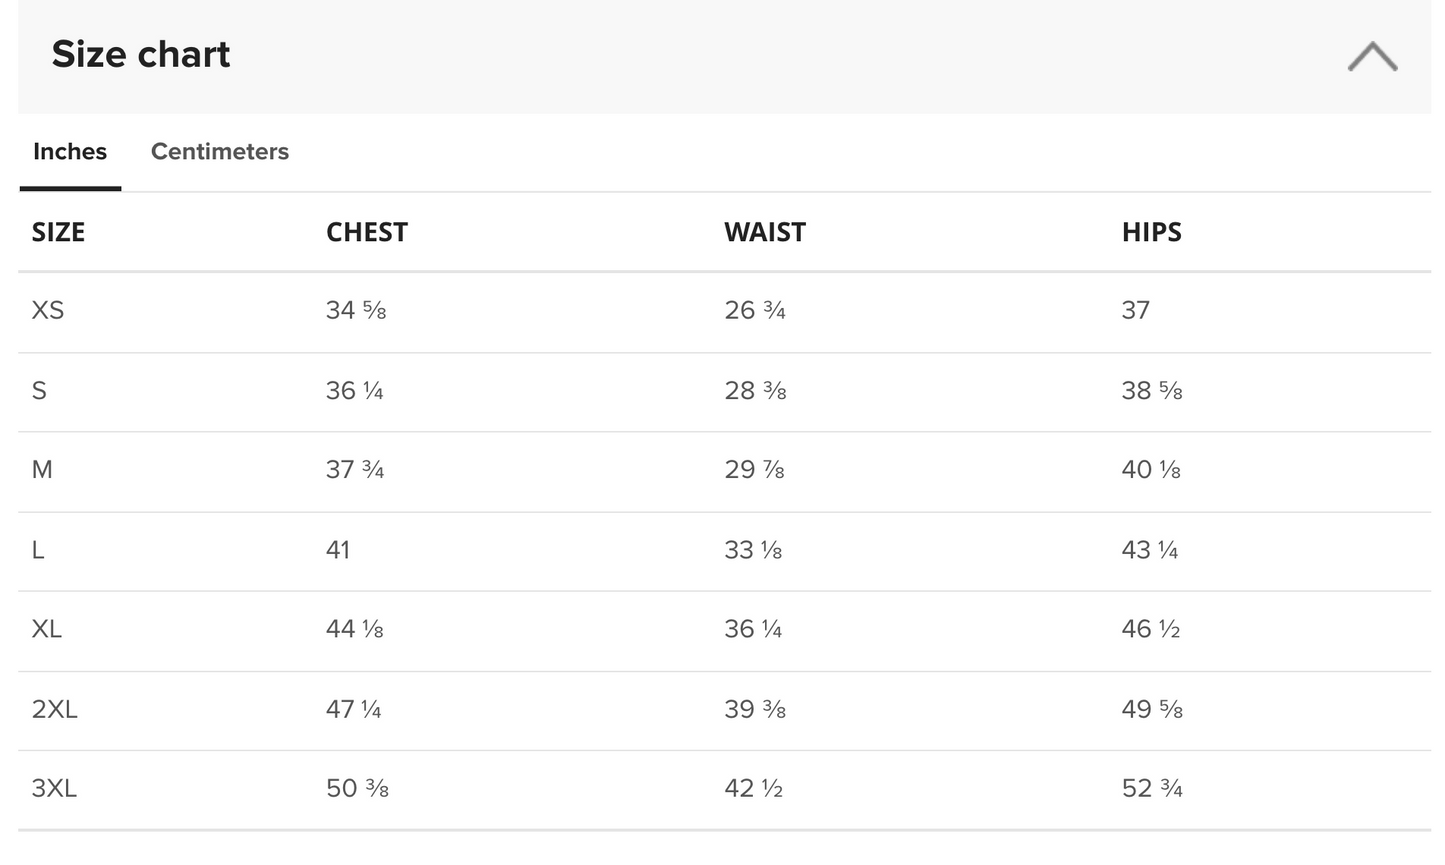This screenshot has height=865, width=1445.
Task: Click the CHEST column header
Action: (x=367, y=232)
